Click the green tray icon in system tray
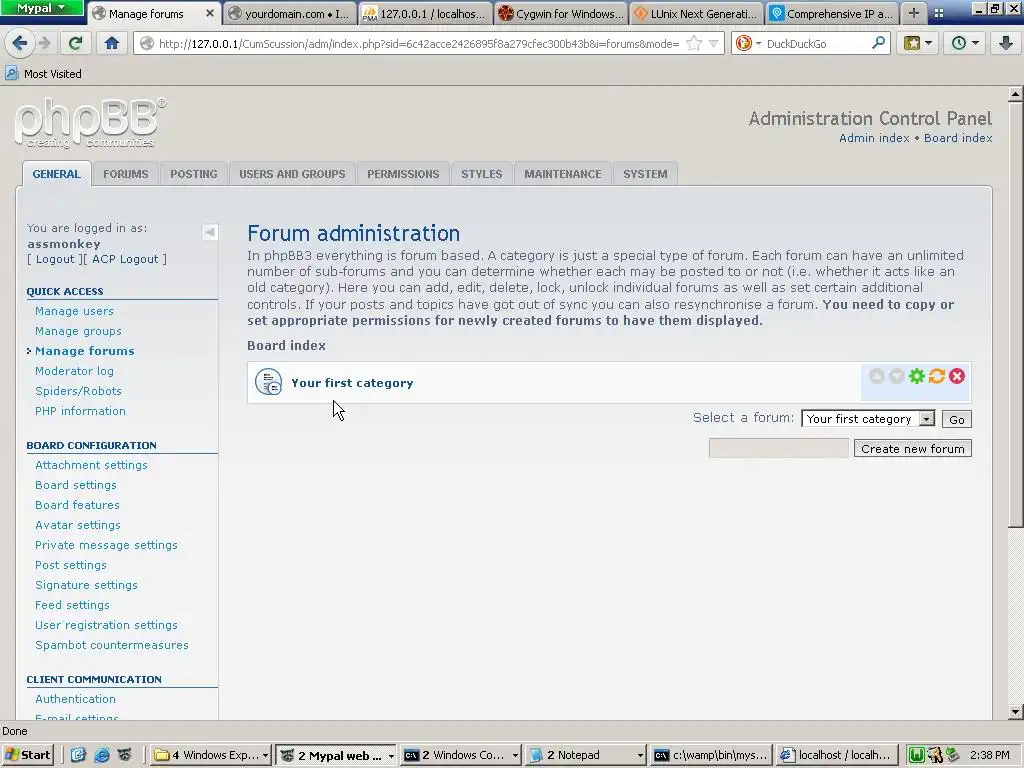The height and width of the screenshot is (768, 1024). click(916, 755)
